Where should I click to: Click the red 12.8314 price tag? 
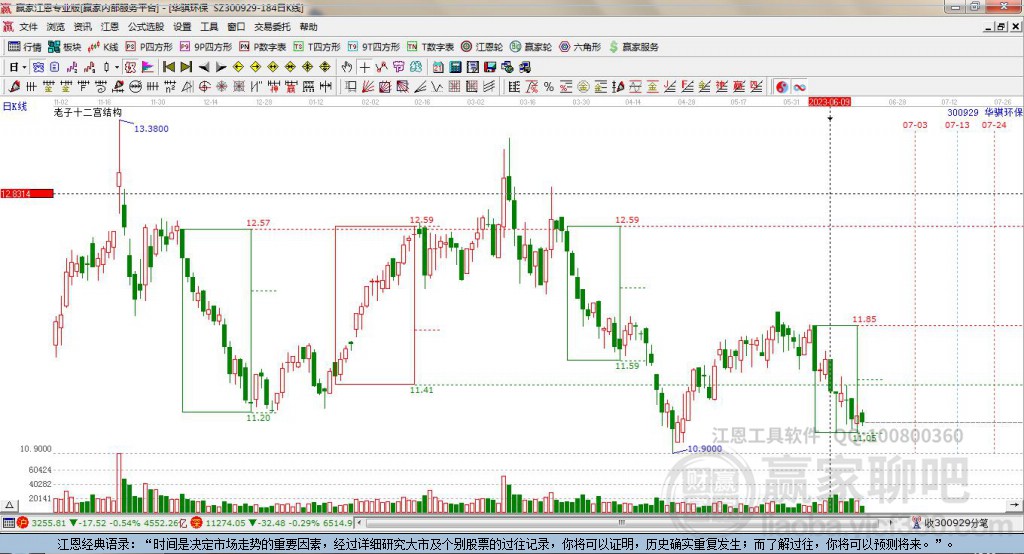[x=27, y=193]
